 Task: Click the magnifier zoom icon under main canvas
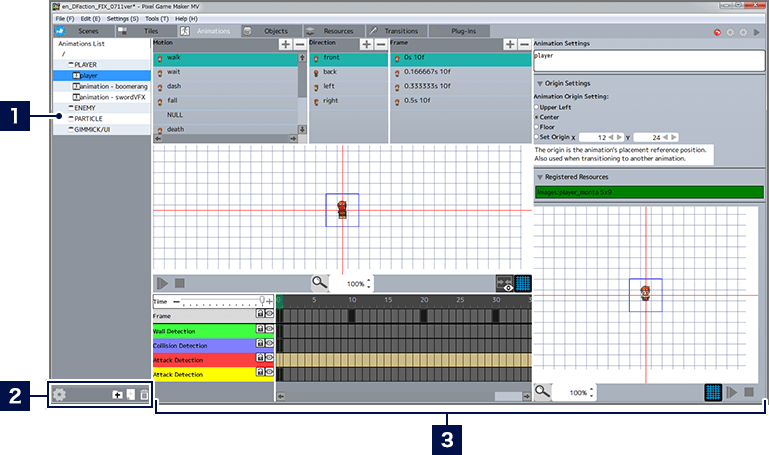click(x=319, y=283)
